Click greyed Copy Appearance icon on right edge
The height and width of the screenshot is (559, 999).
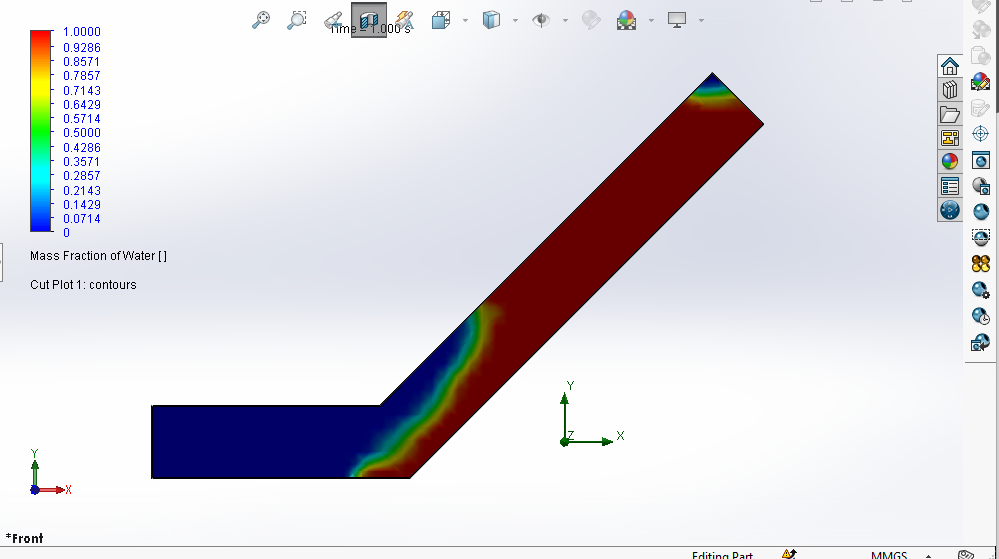981,29
